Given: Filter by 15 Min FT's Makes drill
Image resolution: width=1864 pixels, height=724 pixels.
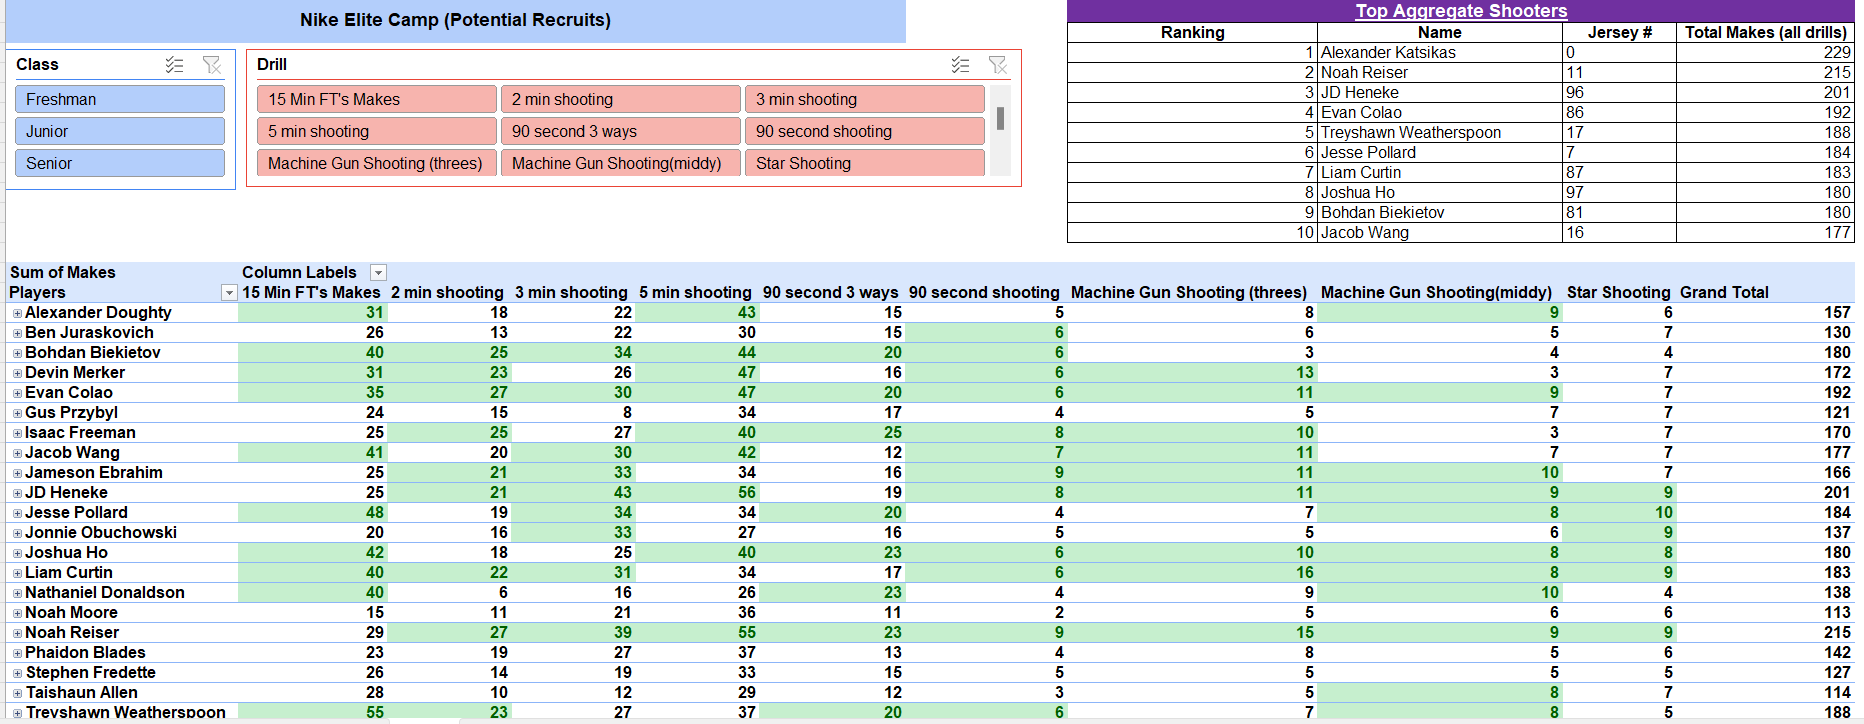Looking at the screenshot, I should coord(377,99).
